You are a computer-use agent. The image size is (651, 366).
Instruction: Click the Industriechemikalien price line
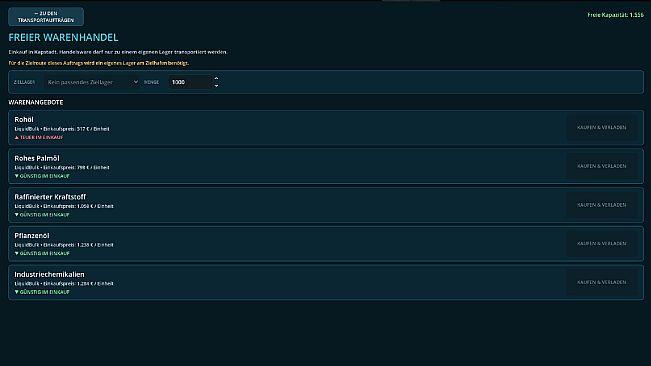64,284
